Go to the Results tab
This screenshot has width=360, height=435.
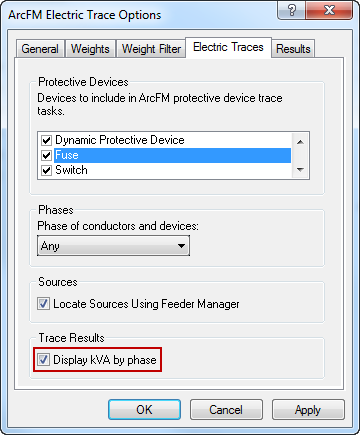[x=293, y=49]
